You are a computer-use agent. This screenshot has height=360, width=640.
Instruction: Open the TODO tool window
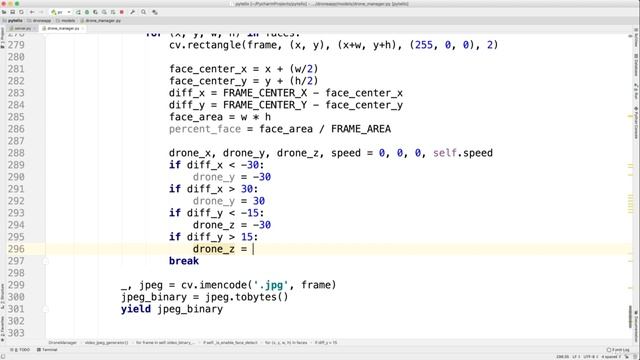(20, 350)
